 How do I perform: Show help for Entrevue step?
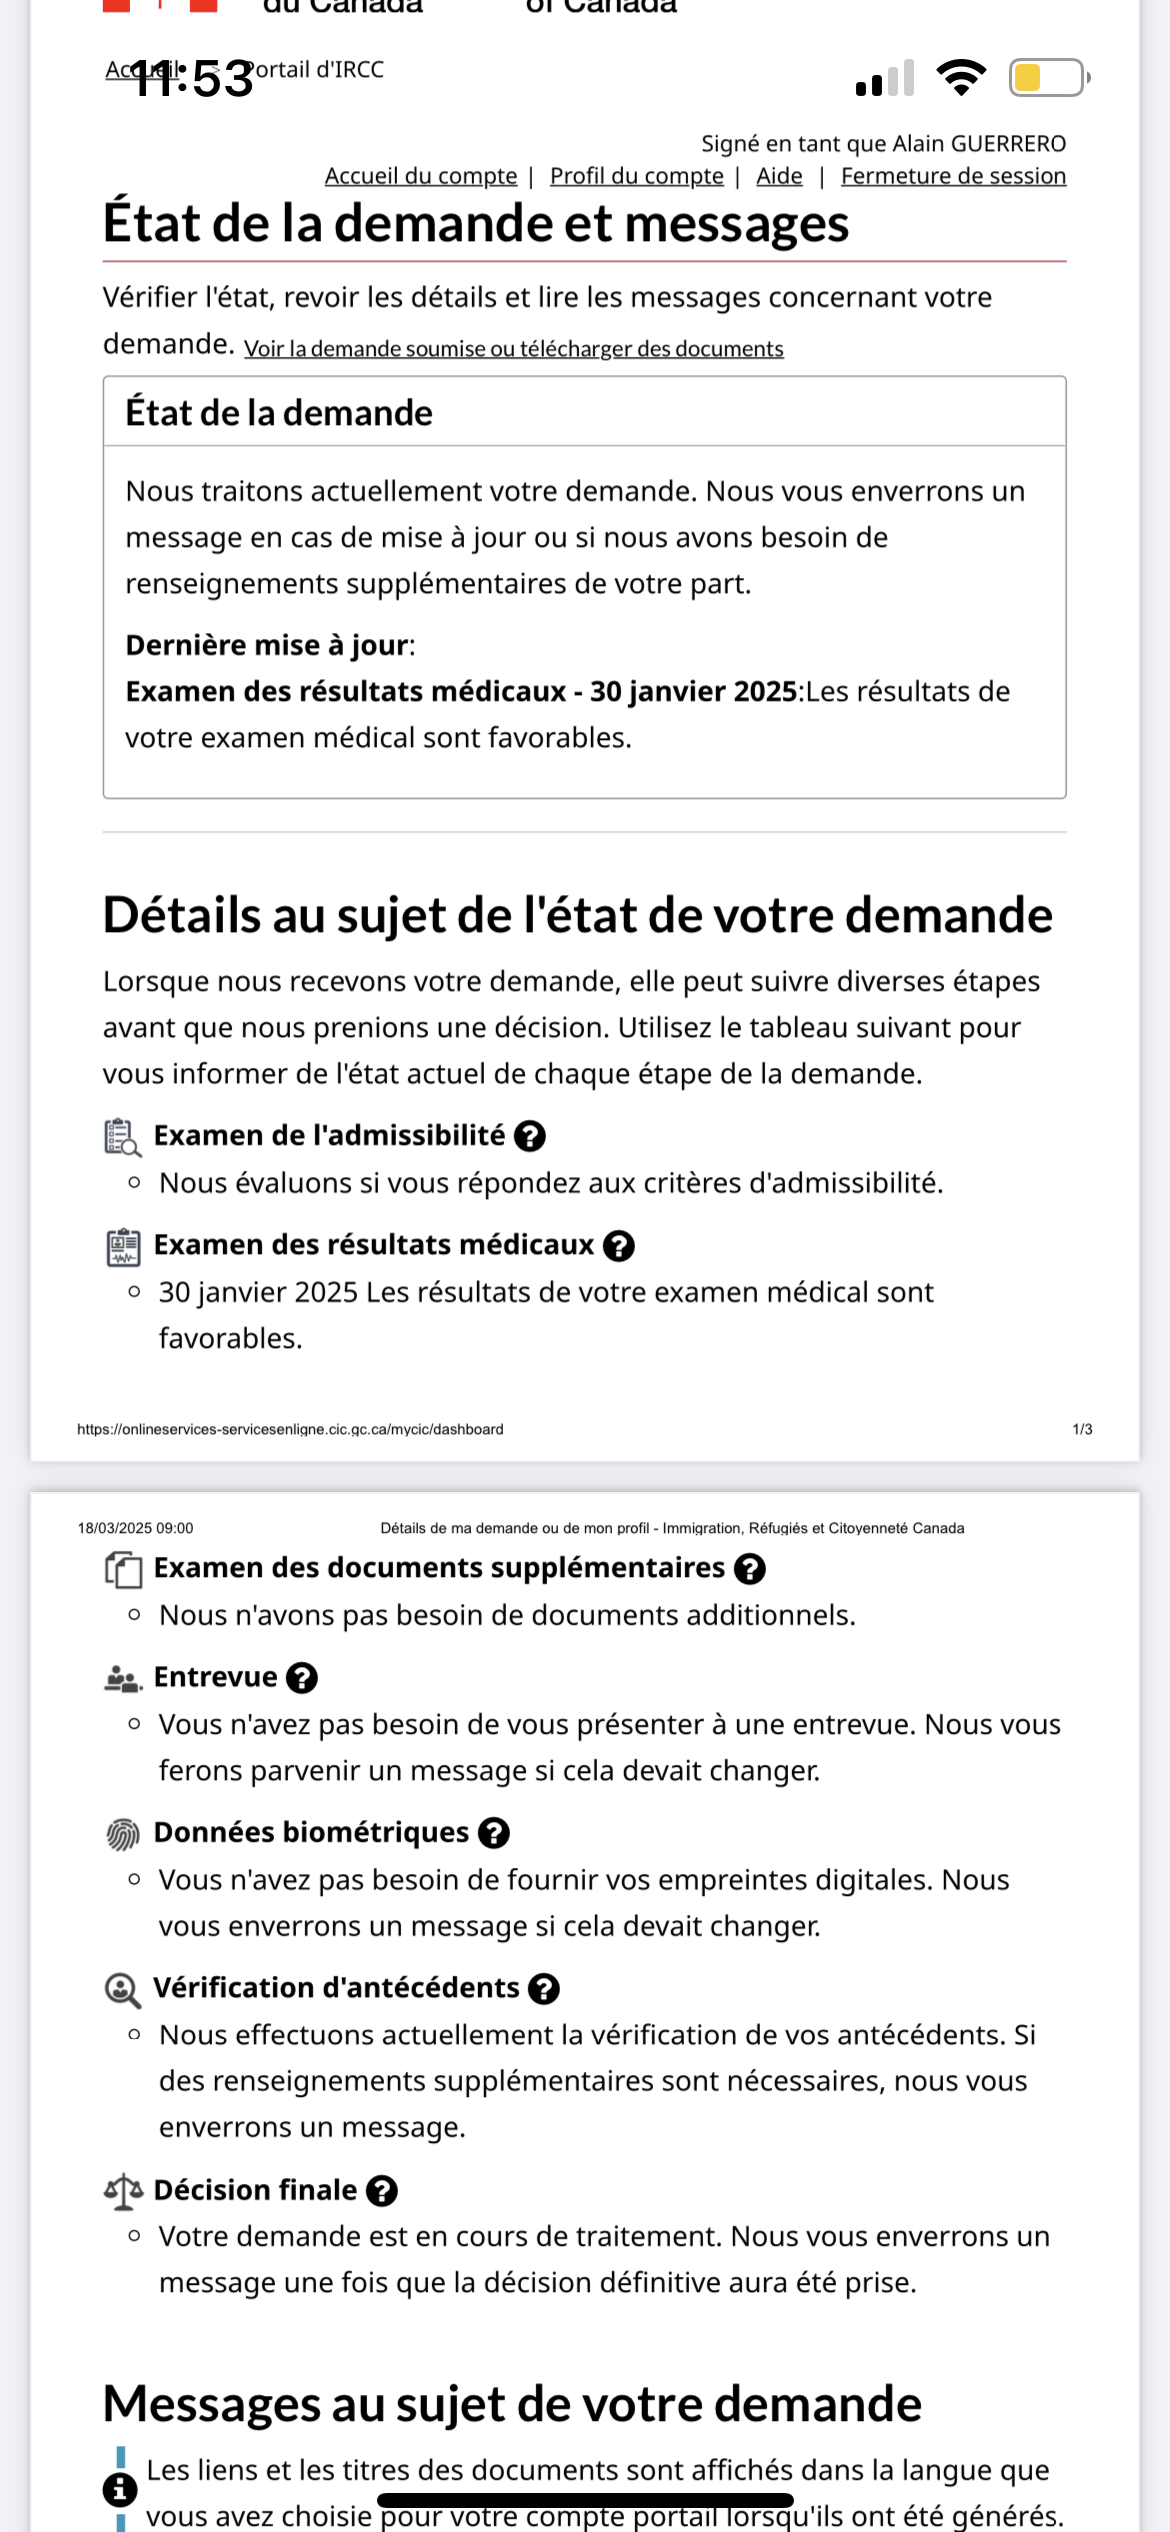pyautogui.click(x=301, y=1677)
